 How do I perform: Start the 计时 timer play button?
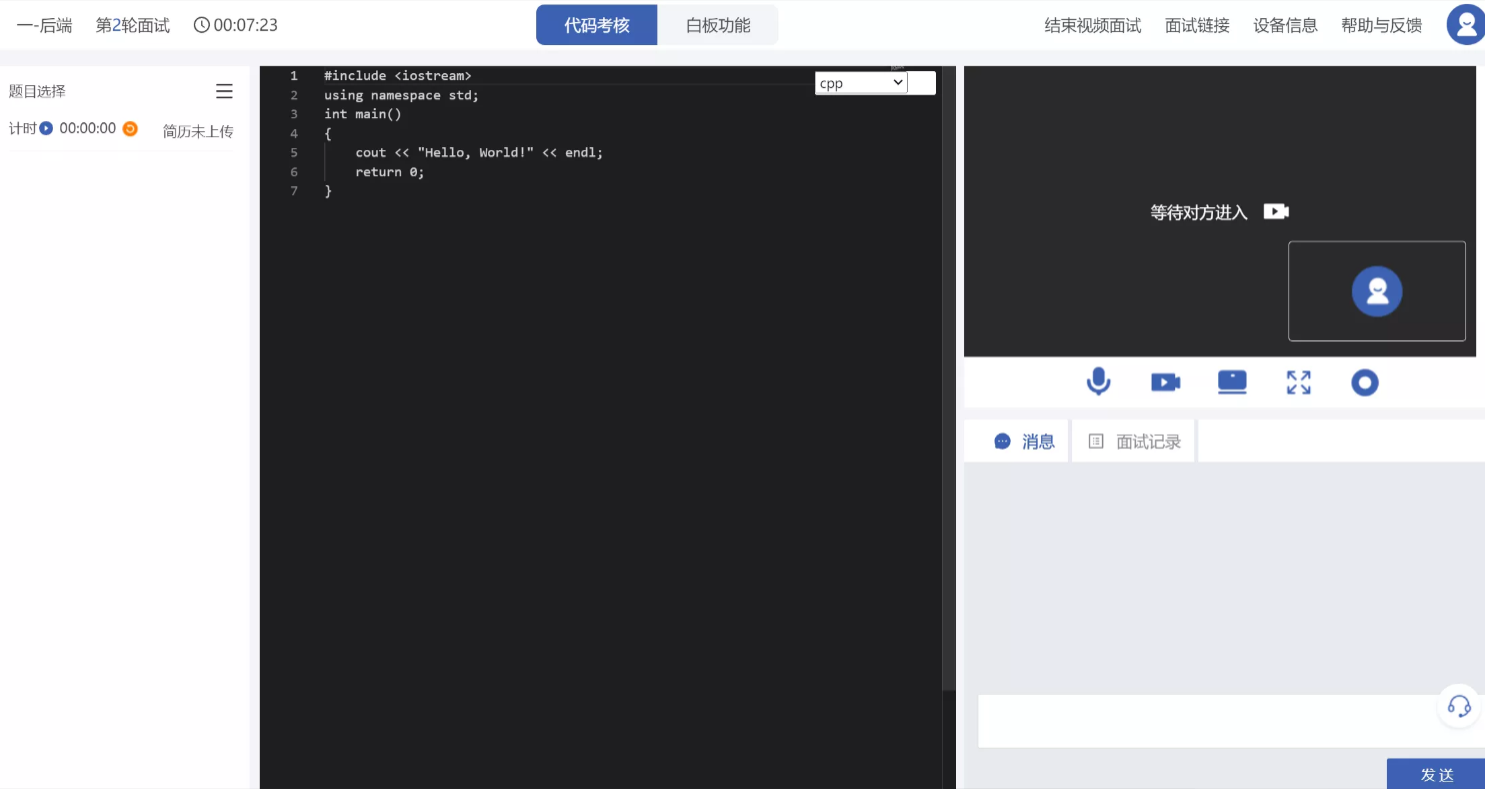click(x=46, y=128)
